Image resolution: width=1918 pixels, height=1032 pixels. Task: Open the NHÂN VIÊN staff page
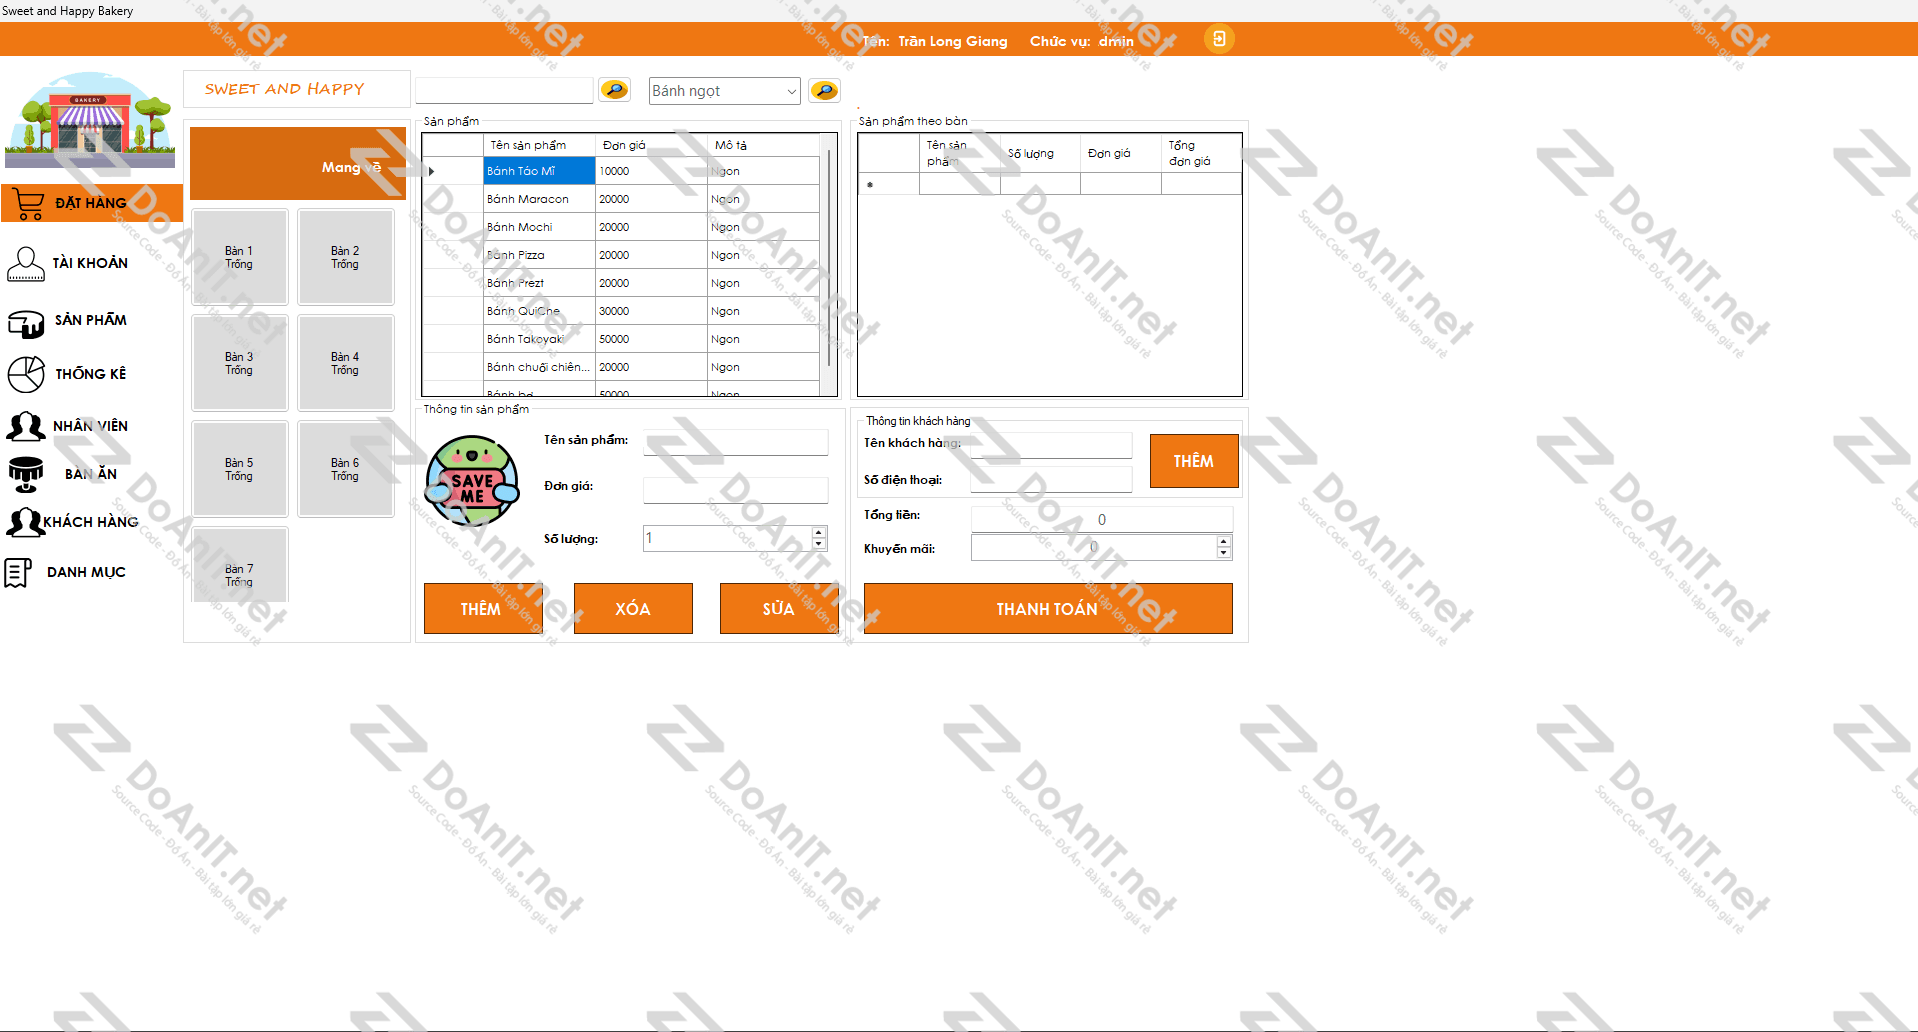click(x=90, y=426)
